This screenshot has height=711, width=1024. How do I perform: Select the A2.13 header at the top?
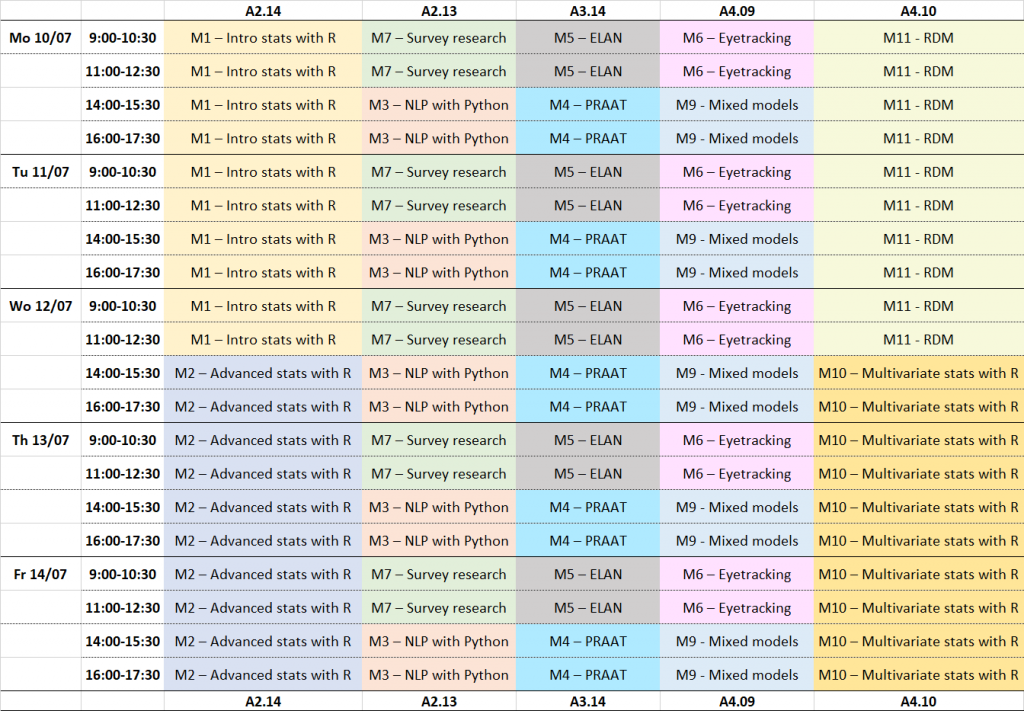pos(439,10)
